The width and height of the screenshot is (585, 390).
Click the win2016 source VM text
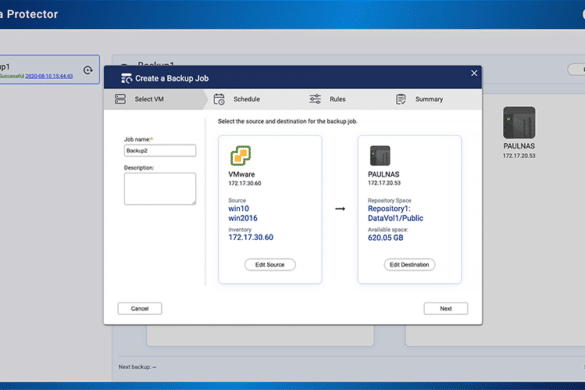[x=243, y=218]
